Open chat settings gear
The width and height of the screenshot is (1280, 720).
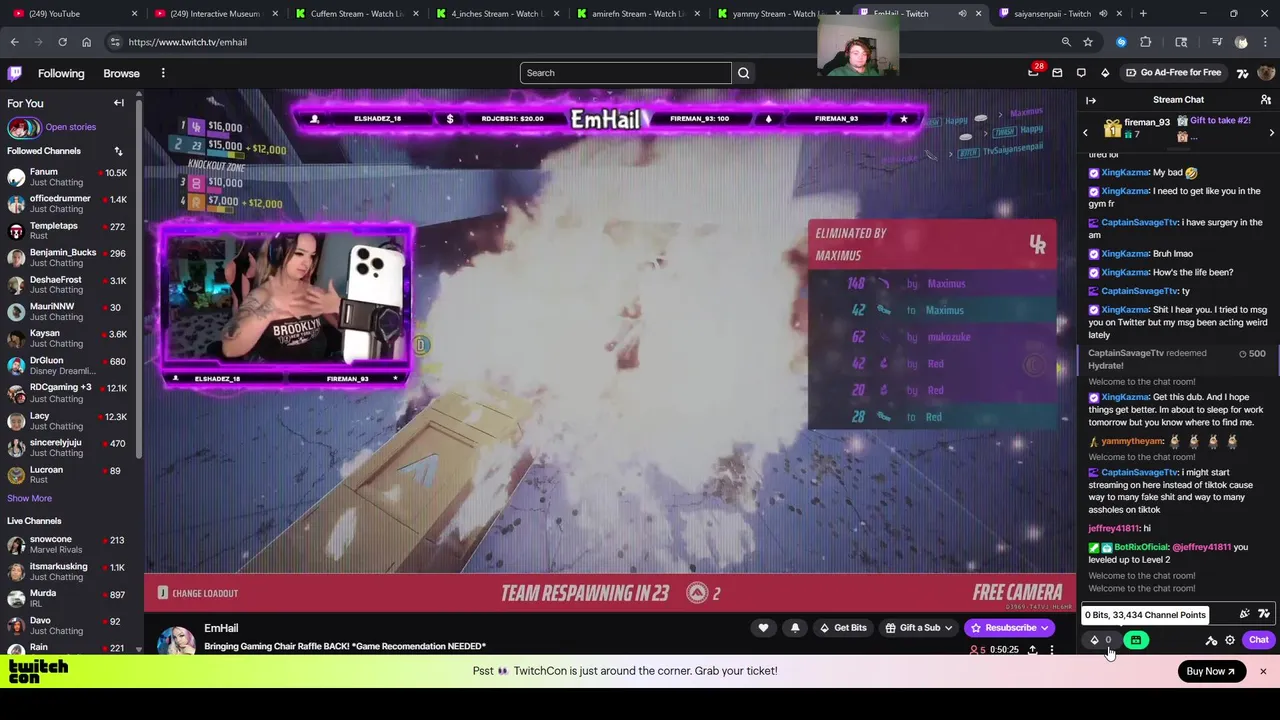click(1230, 640)
